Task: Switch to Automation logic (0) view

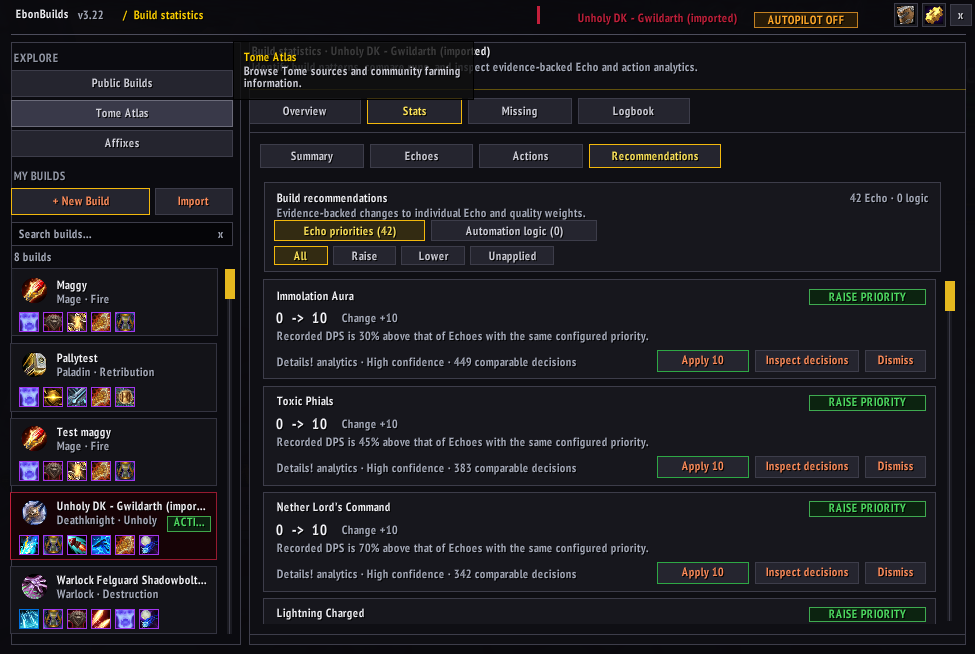Action: click(x=514, y=231)
